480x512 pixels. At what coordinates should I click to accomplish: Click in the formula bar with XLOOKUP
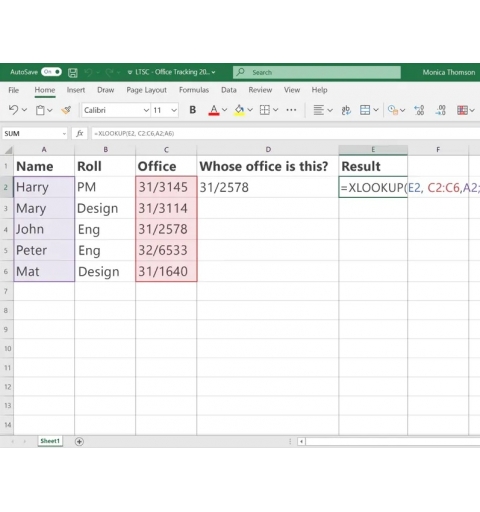click(285, 134)
